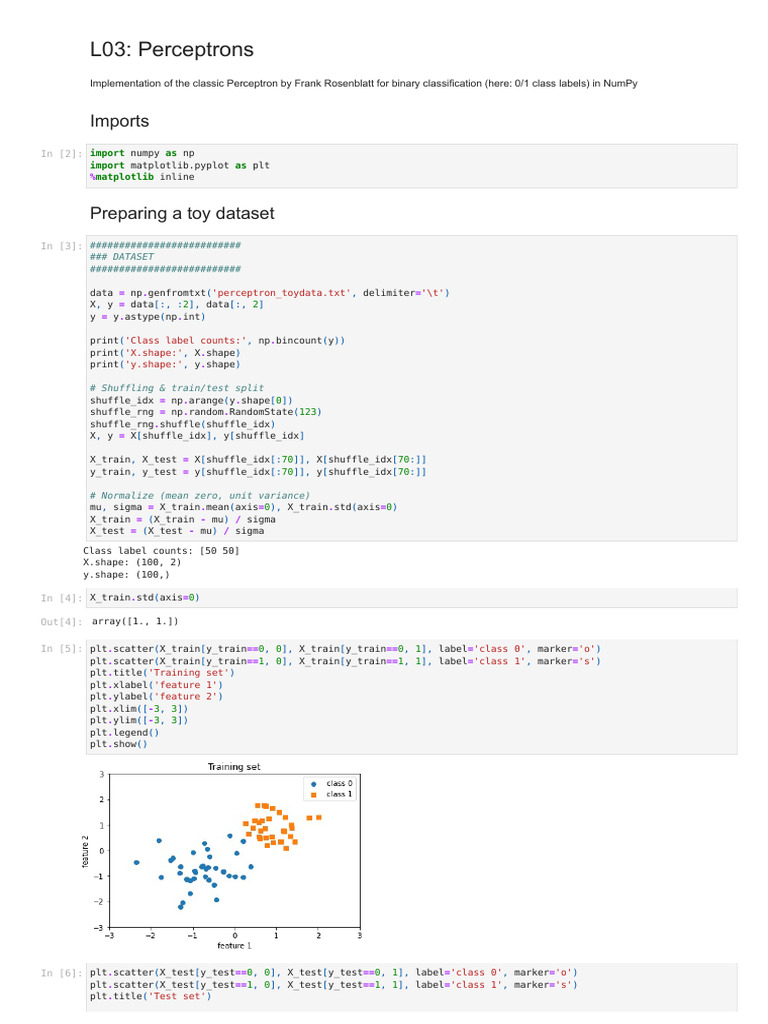Viewport: 768px width, 1024px height.
Task: Click the description paragraph about Frank Rosenblatt
Action: (x=364, y=84)
